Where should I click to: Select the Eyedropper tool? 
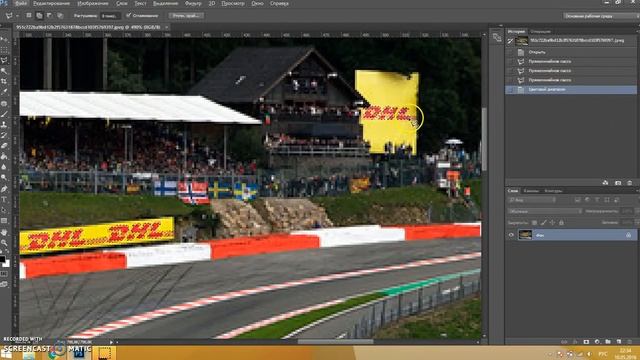click(4, 92)
